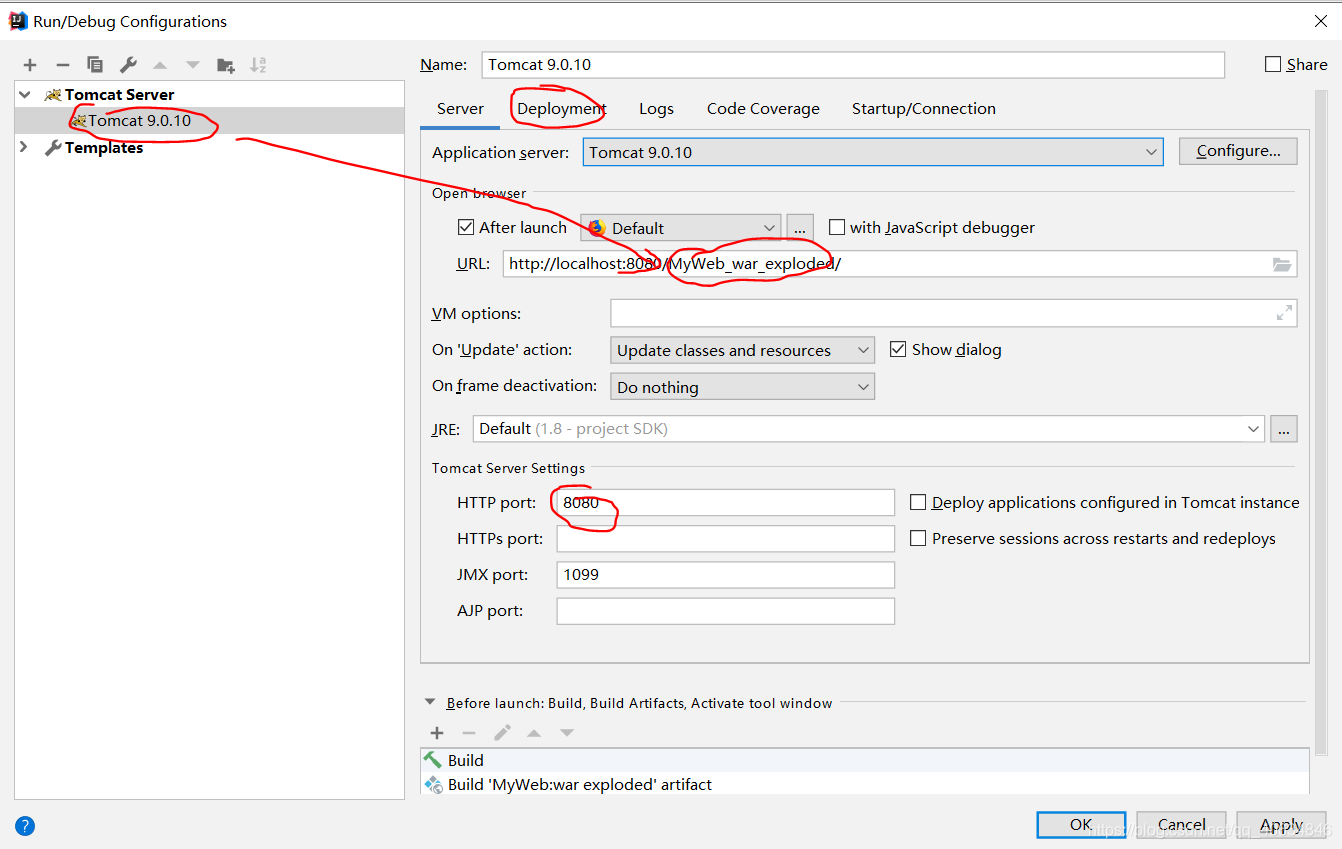Screen dimensions: 1342x849
Task: Click the OK button
Action: (1081, 824)
